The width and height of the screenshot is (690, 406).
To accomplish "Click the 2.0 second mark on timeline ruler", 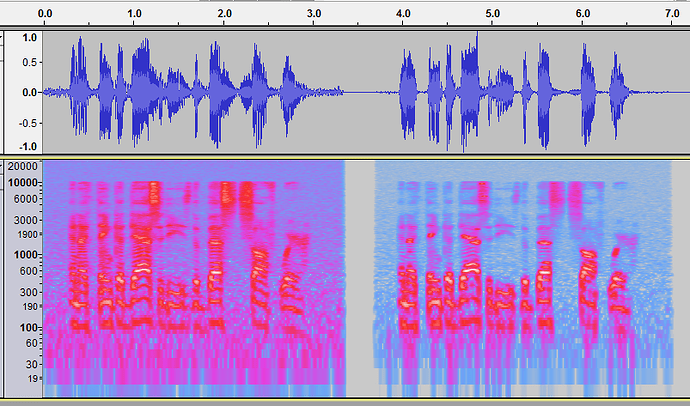I will coord(224,14).
